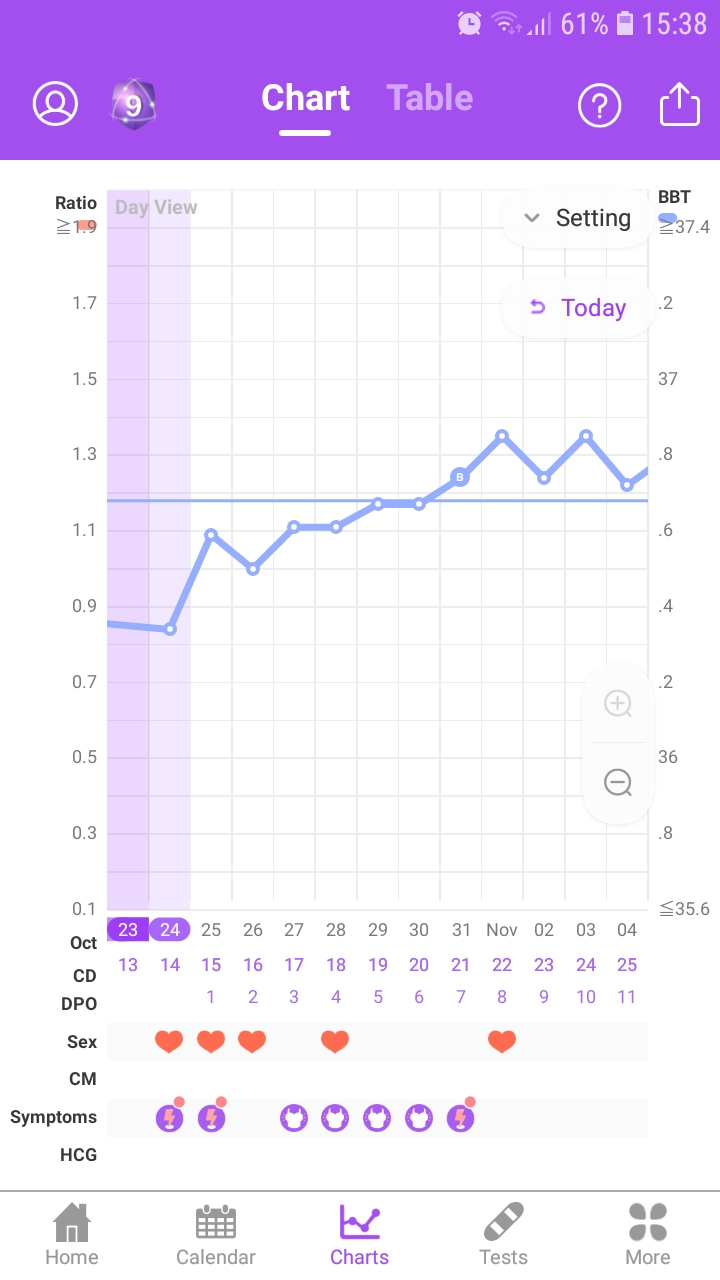Tap the share export icon
This screenshot has width=720, height=1280.
point(680,103)
